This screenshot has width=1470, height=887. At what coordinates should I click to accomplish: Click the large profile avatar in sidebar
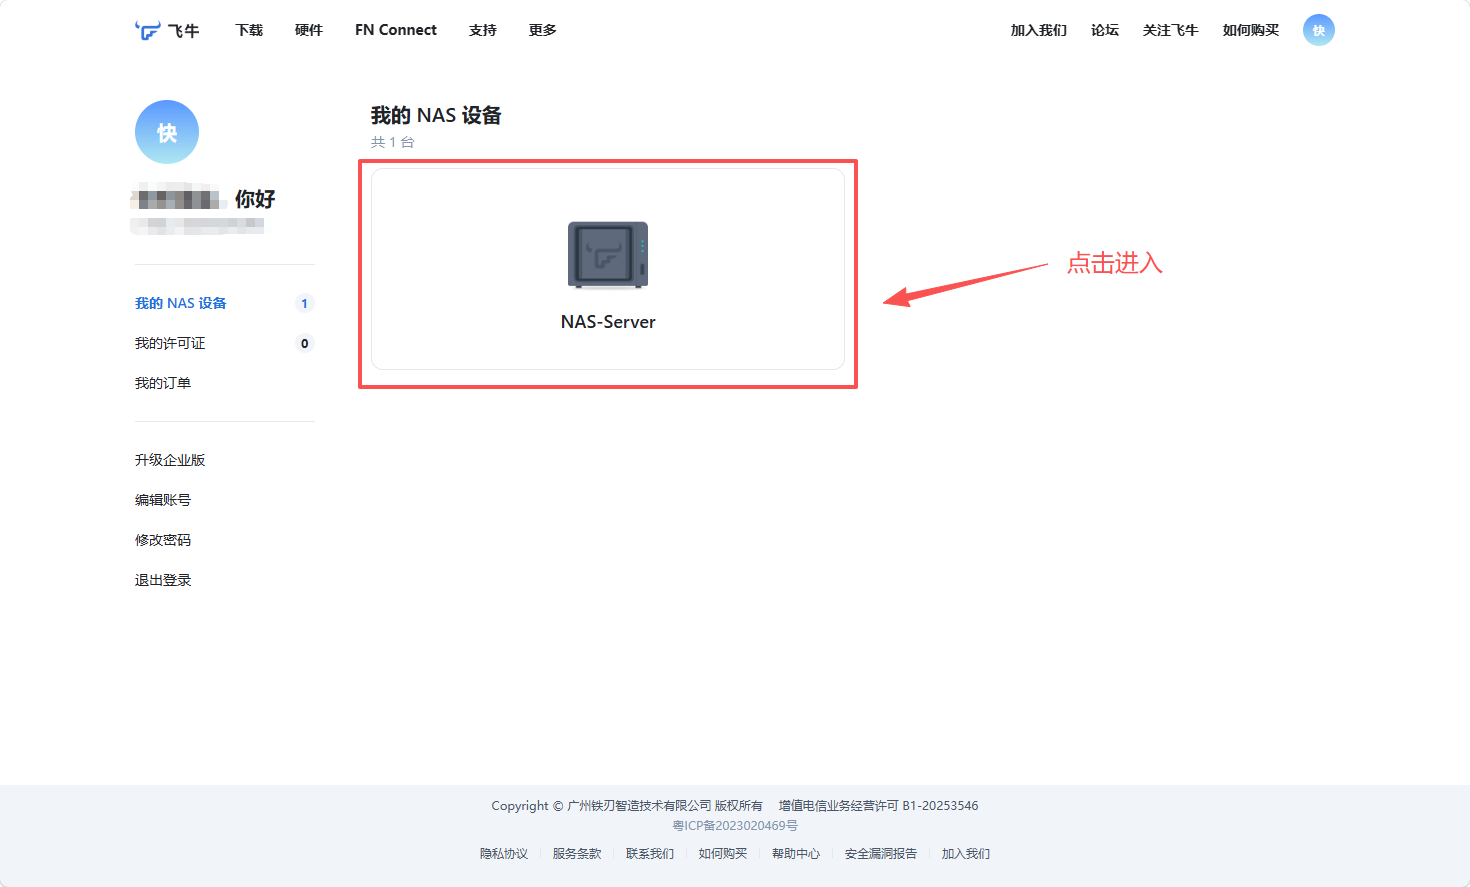[167, 132]
